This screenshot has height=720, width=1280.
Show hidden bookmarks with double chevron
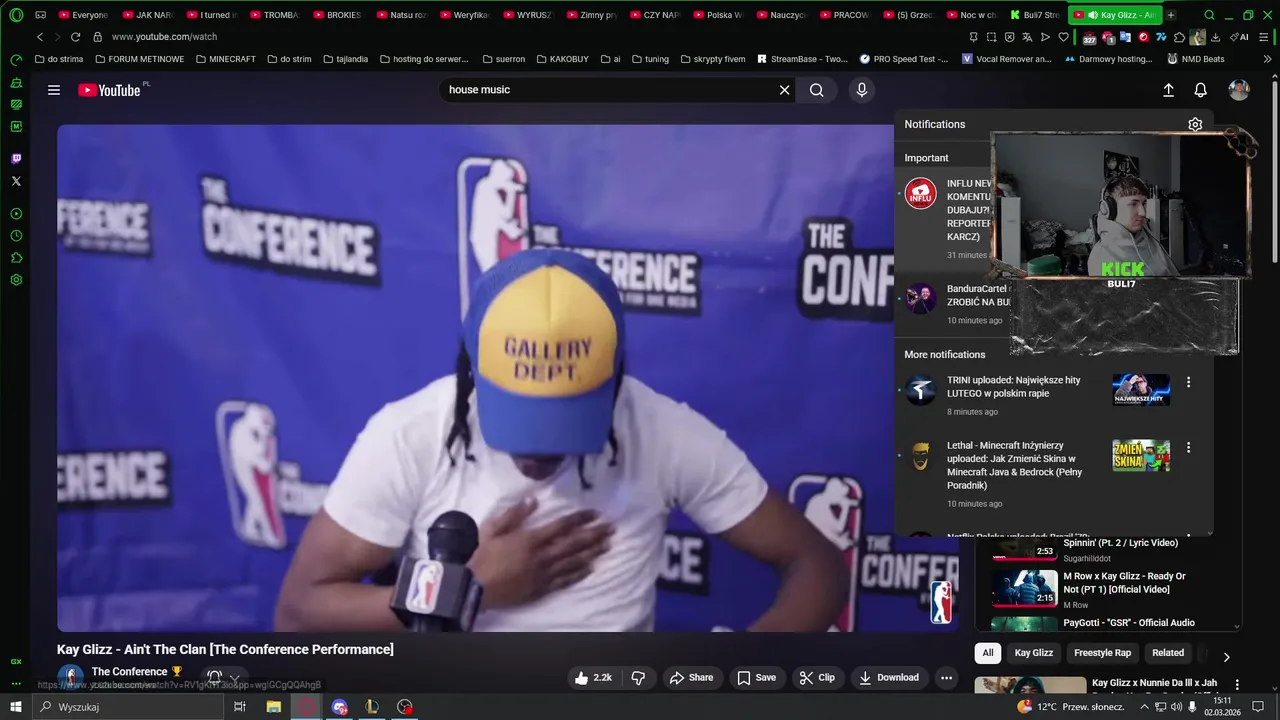(x=1267, y=59)
